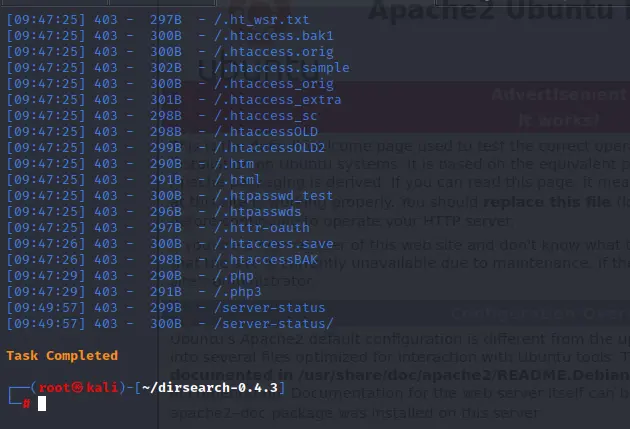Click the /.htaccessOLD path text
Screen dimensions: 630x429
click(266, 132)
